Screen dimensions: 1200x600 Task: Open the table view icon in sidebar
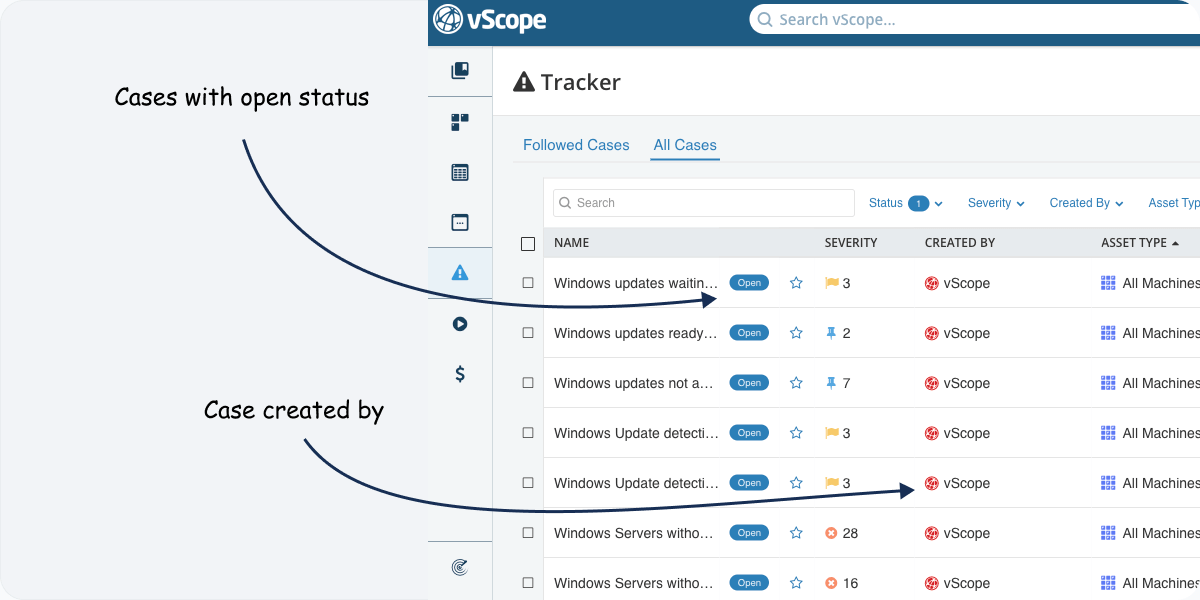pos(460,172)
